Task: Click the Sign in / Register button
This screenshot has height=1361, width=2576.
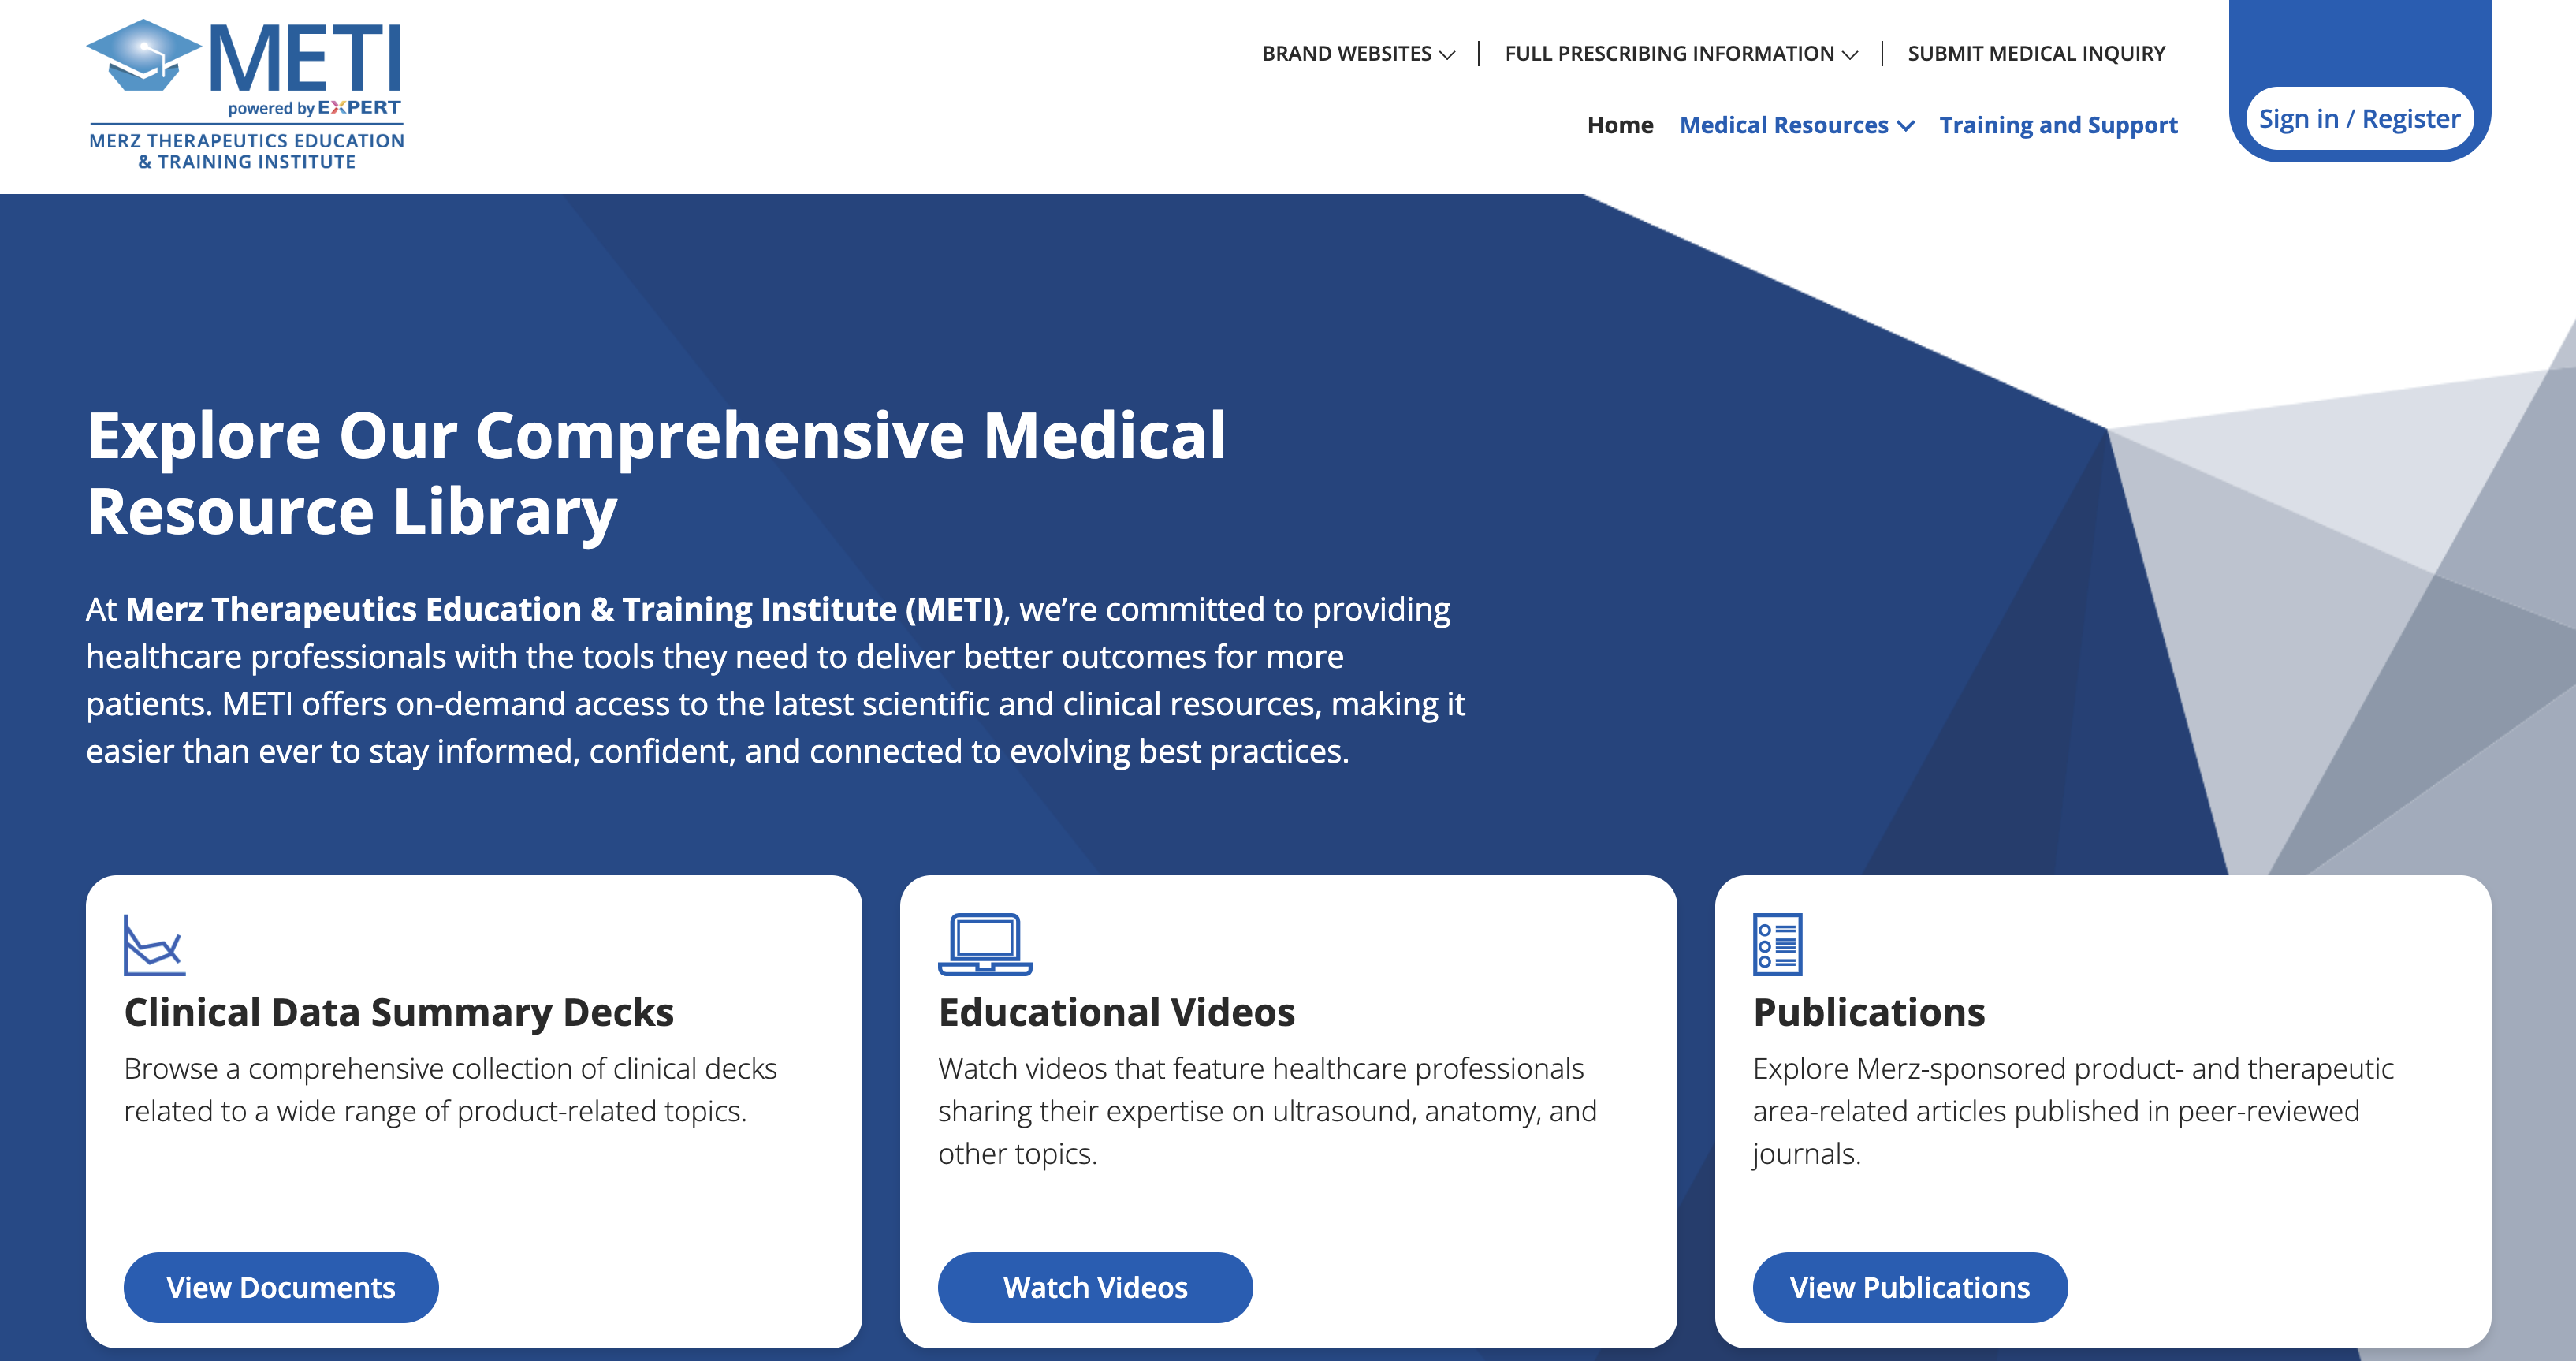Action: [2359, 118]
